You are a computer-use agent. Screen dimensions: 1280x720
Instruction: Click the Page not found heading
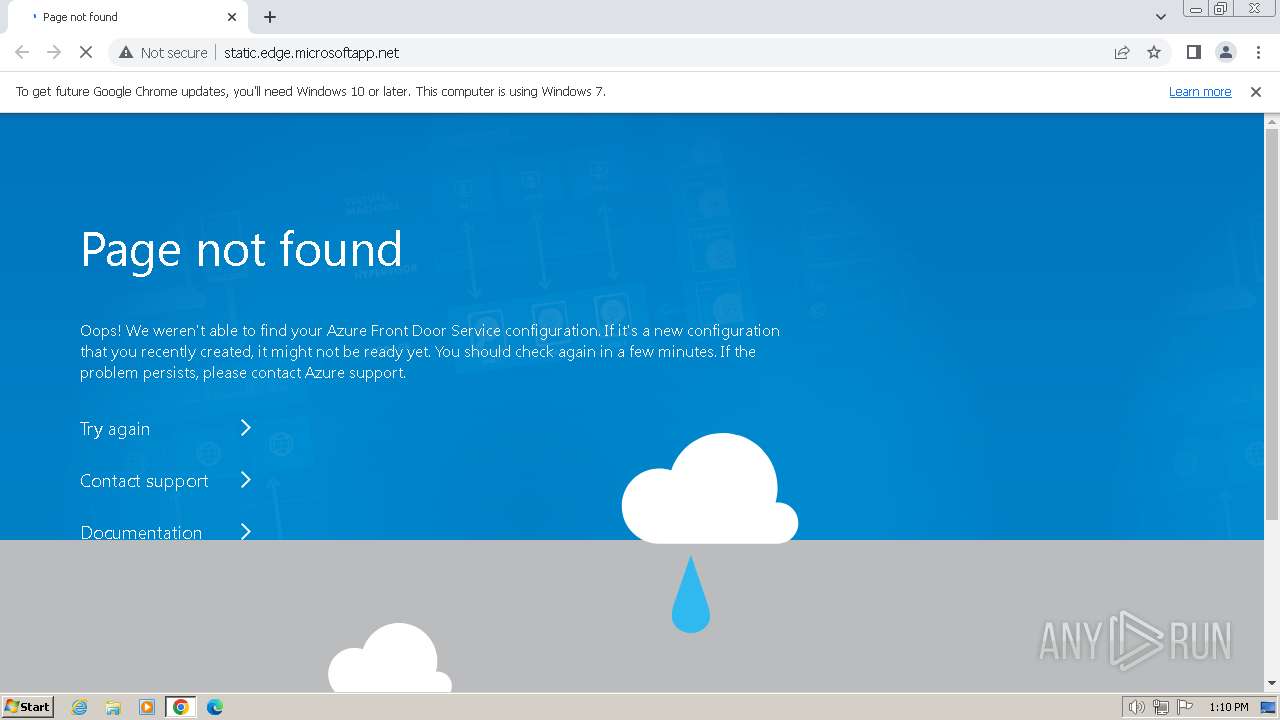click(241, 249)
